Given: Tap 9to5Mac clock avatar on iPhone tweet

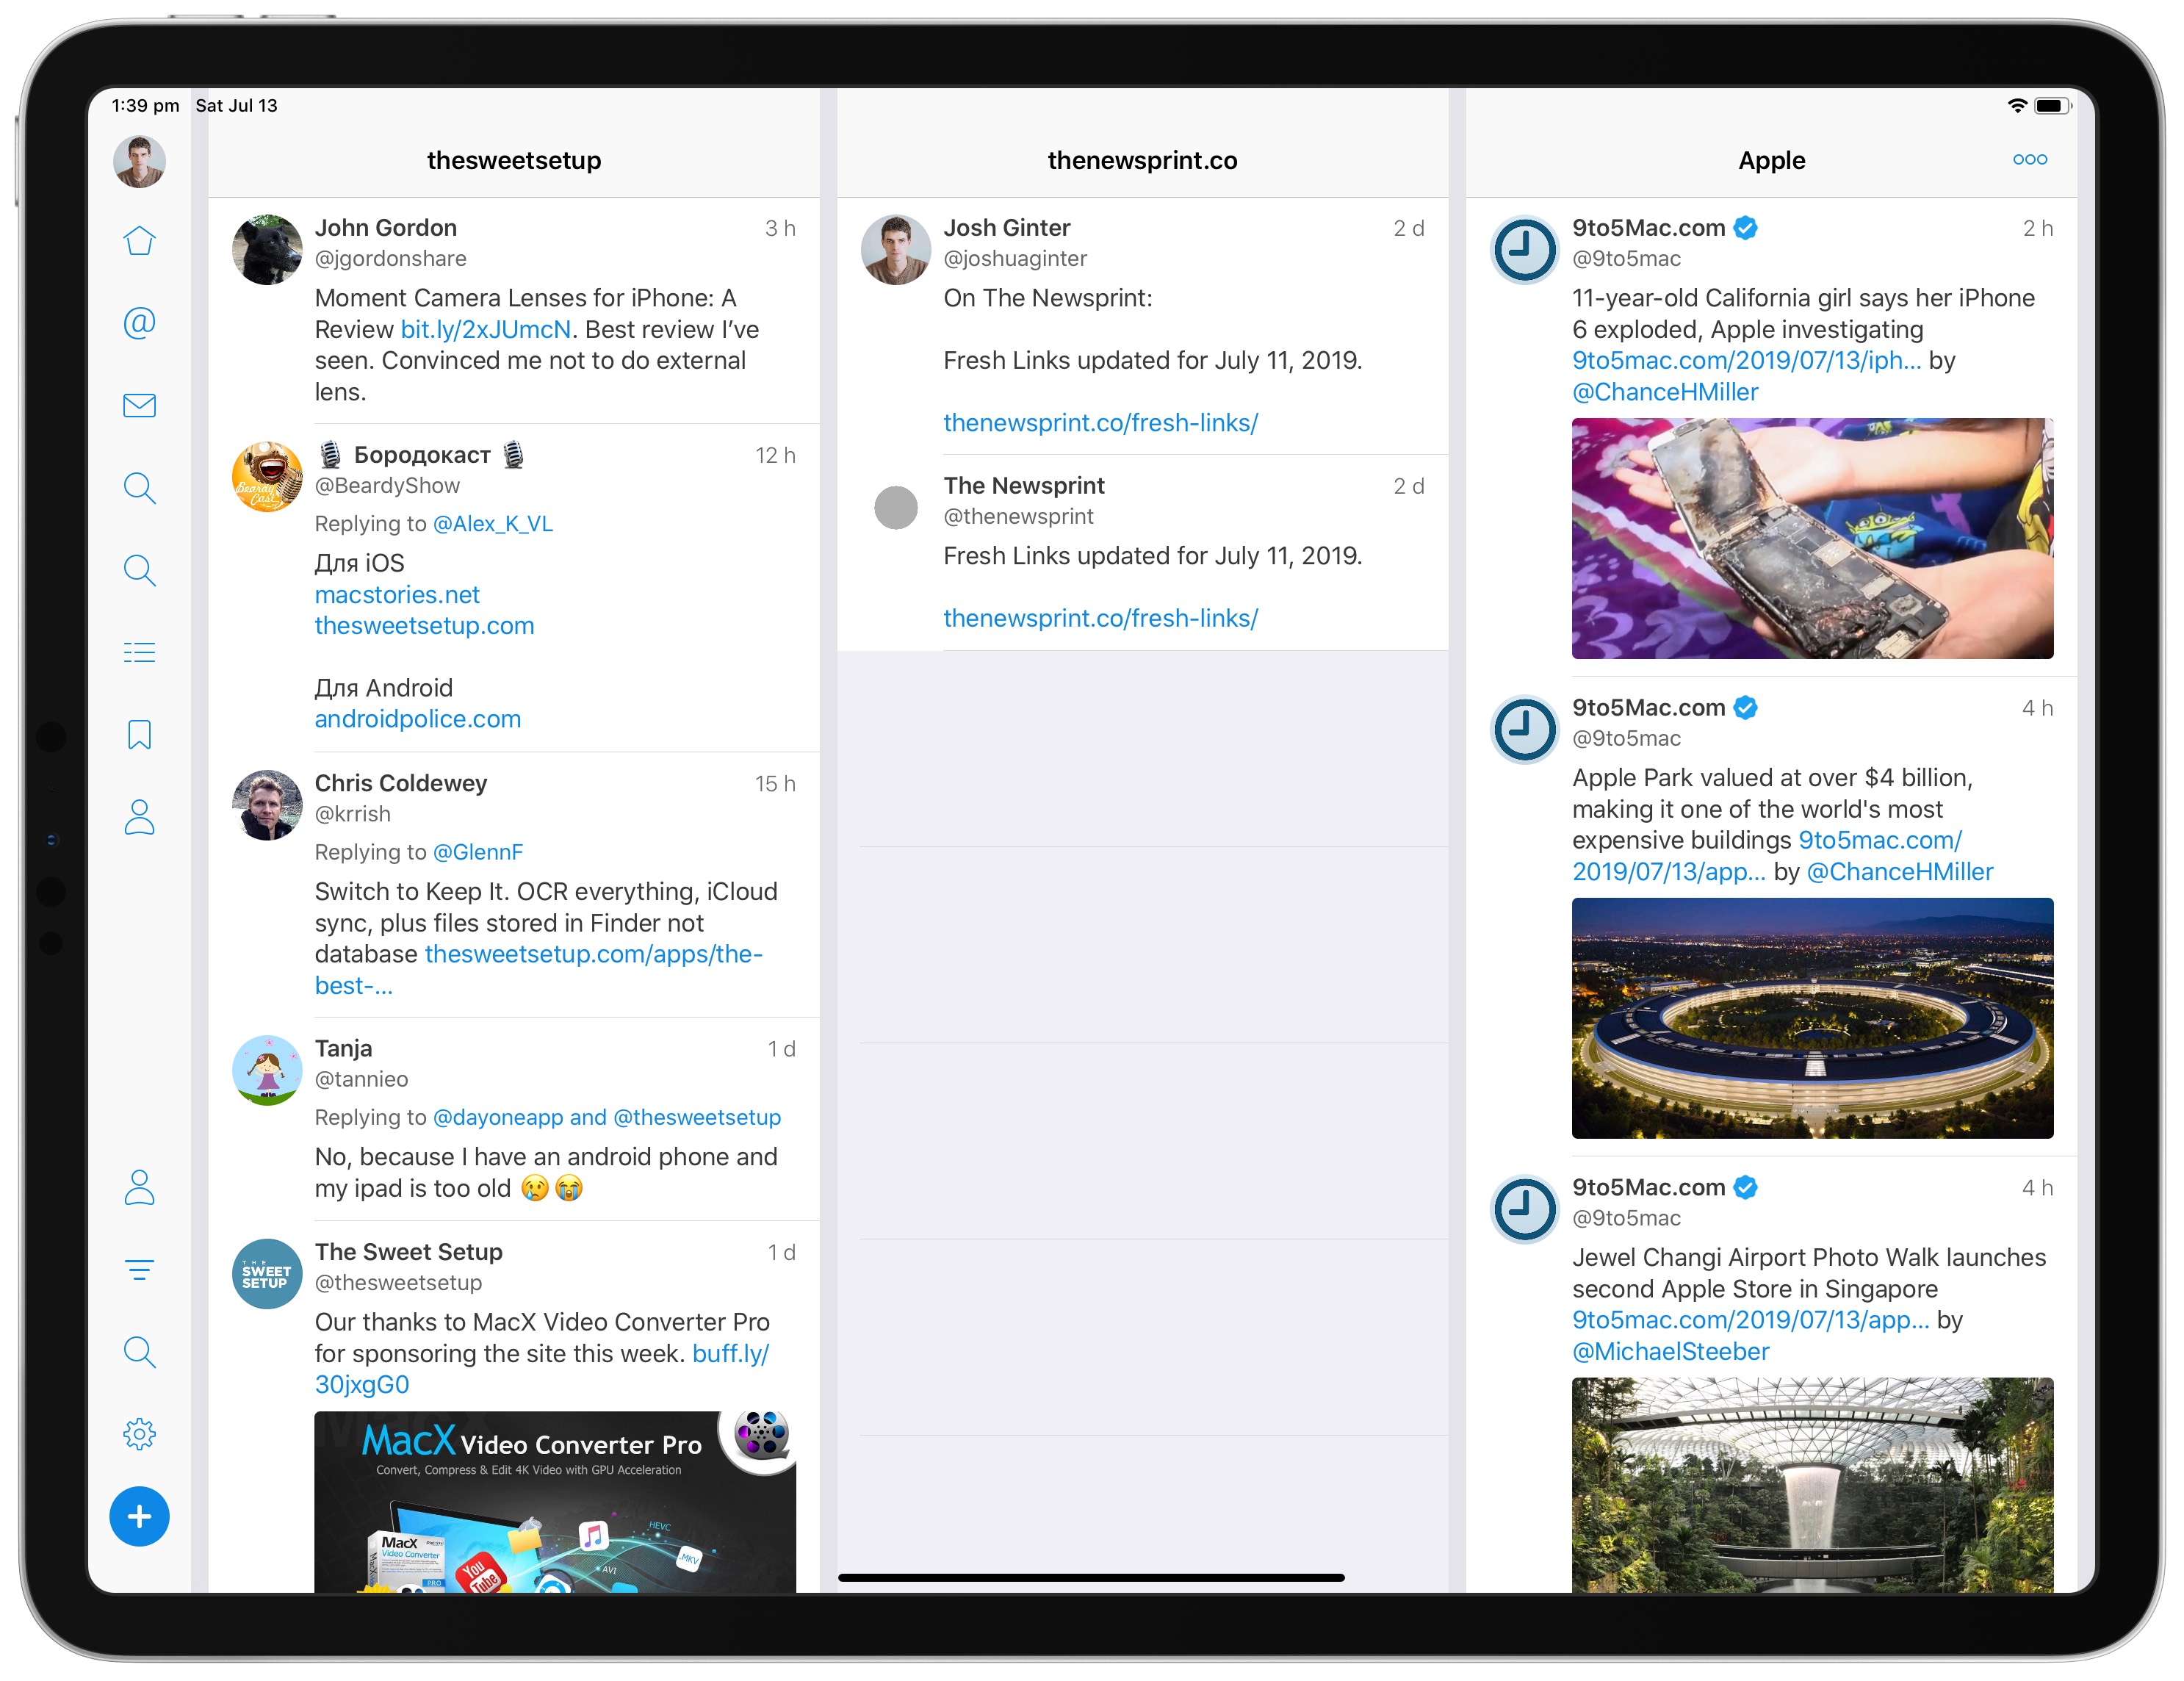Looking at the screenshot, I should [1525, 250].
